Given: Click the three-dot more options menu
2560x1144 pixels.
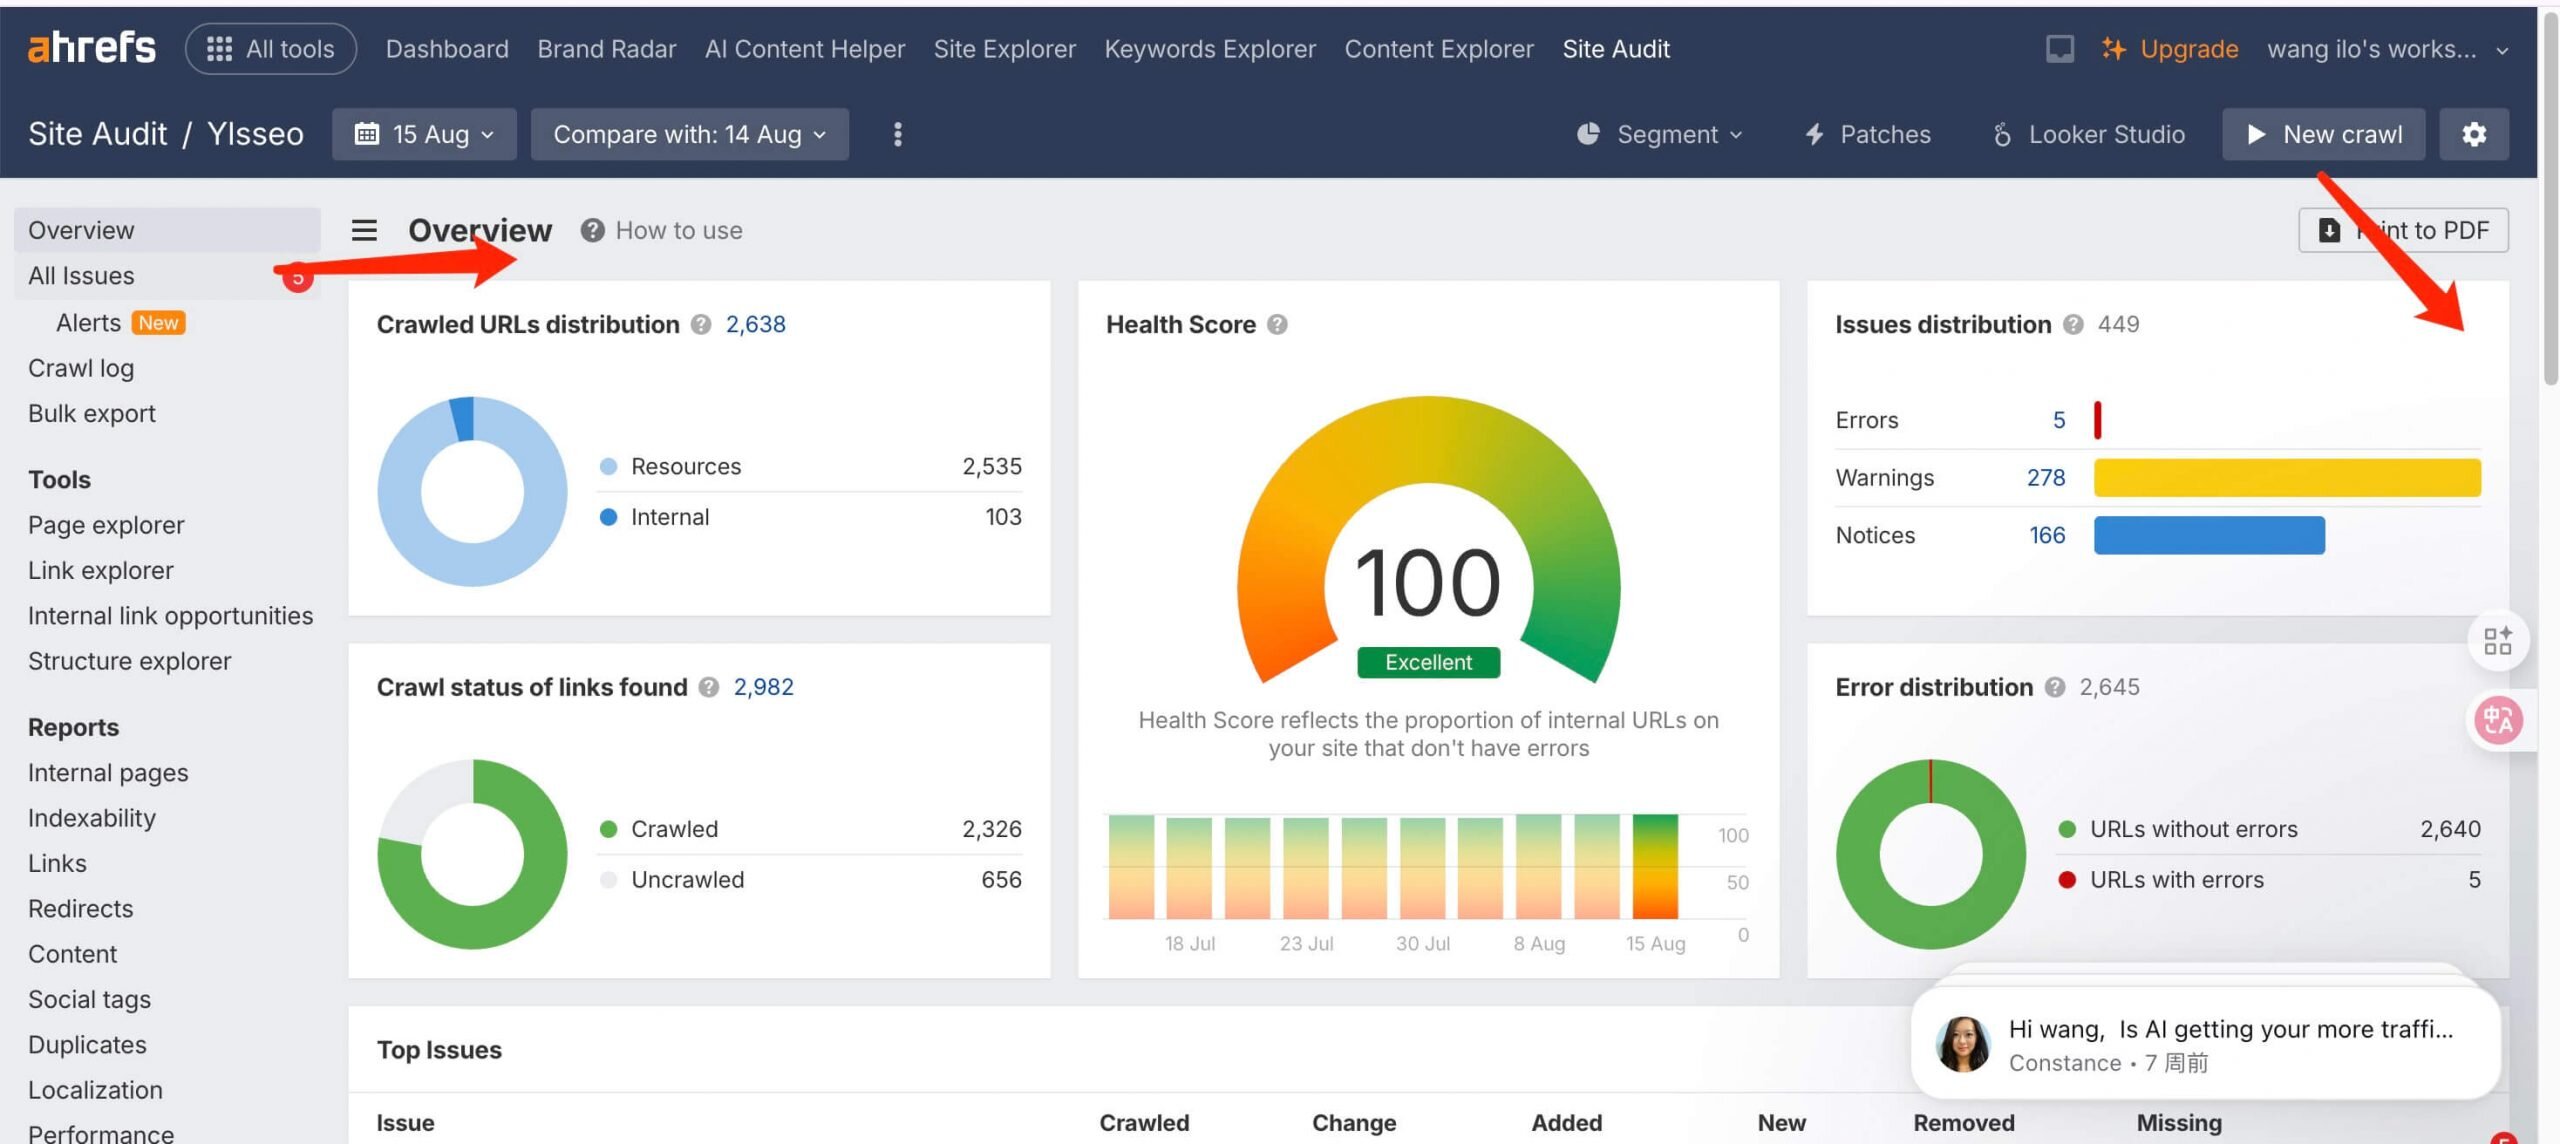Looking at the screenshot, I should click(x=897, y=134).
